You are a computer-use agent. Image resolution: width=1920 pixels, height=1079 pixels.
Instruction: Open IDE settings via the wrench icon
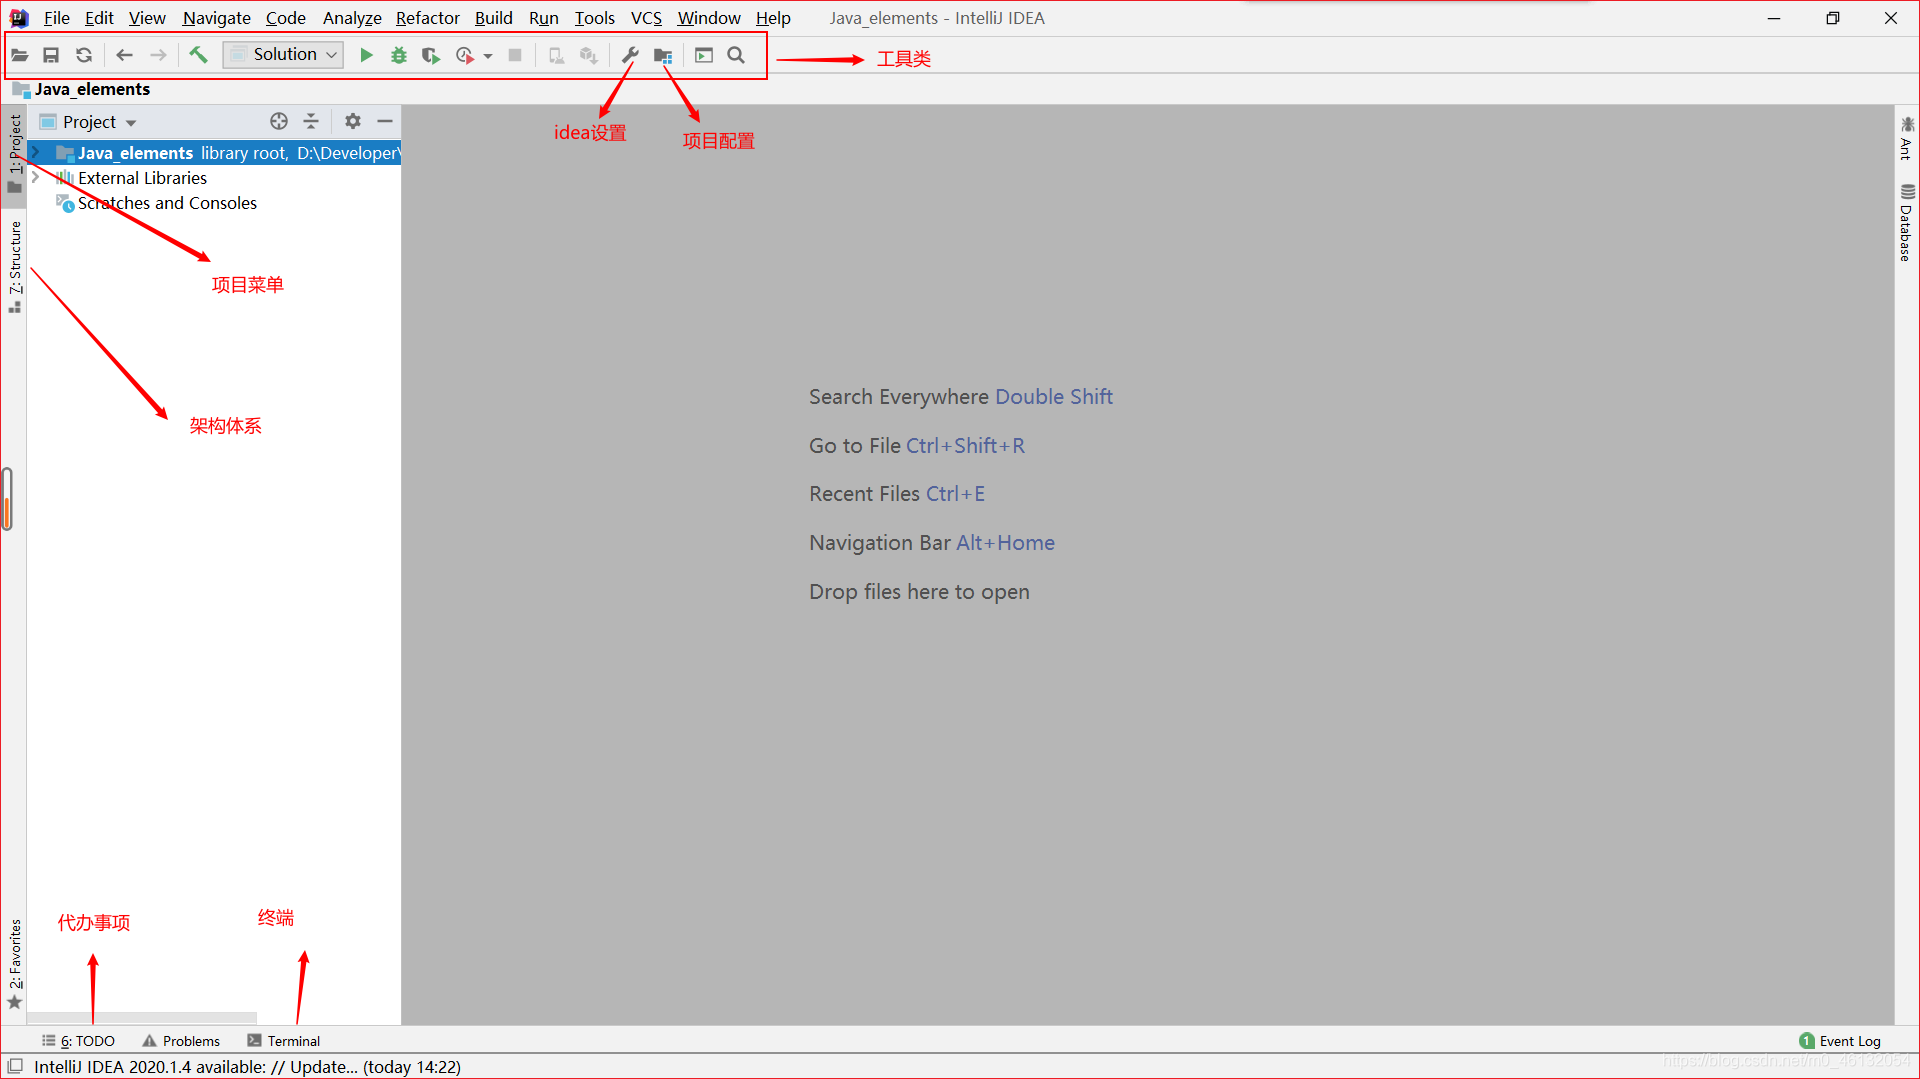[x=630, y=55]
